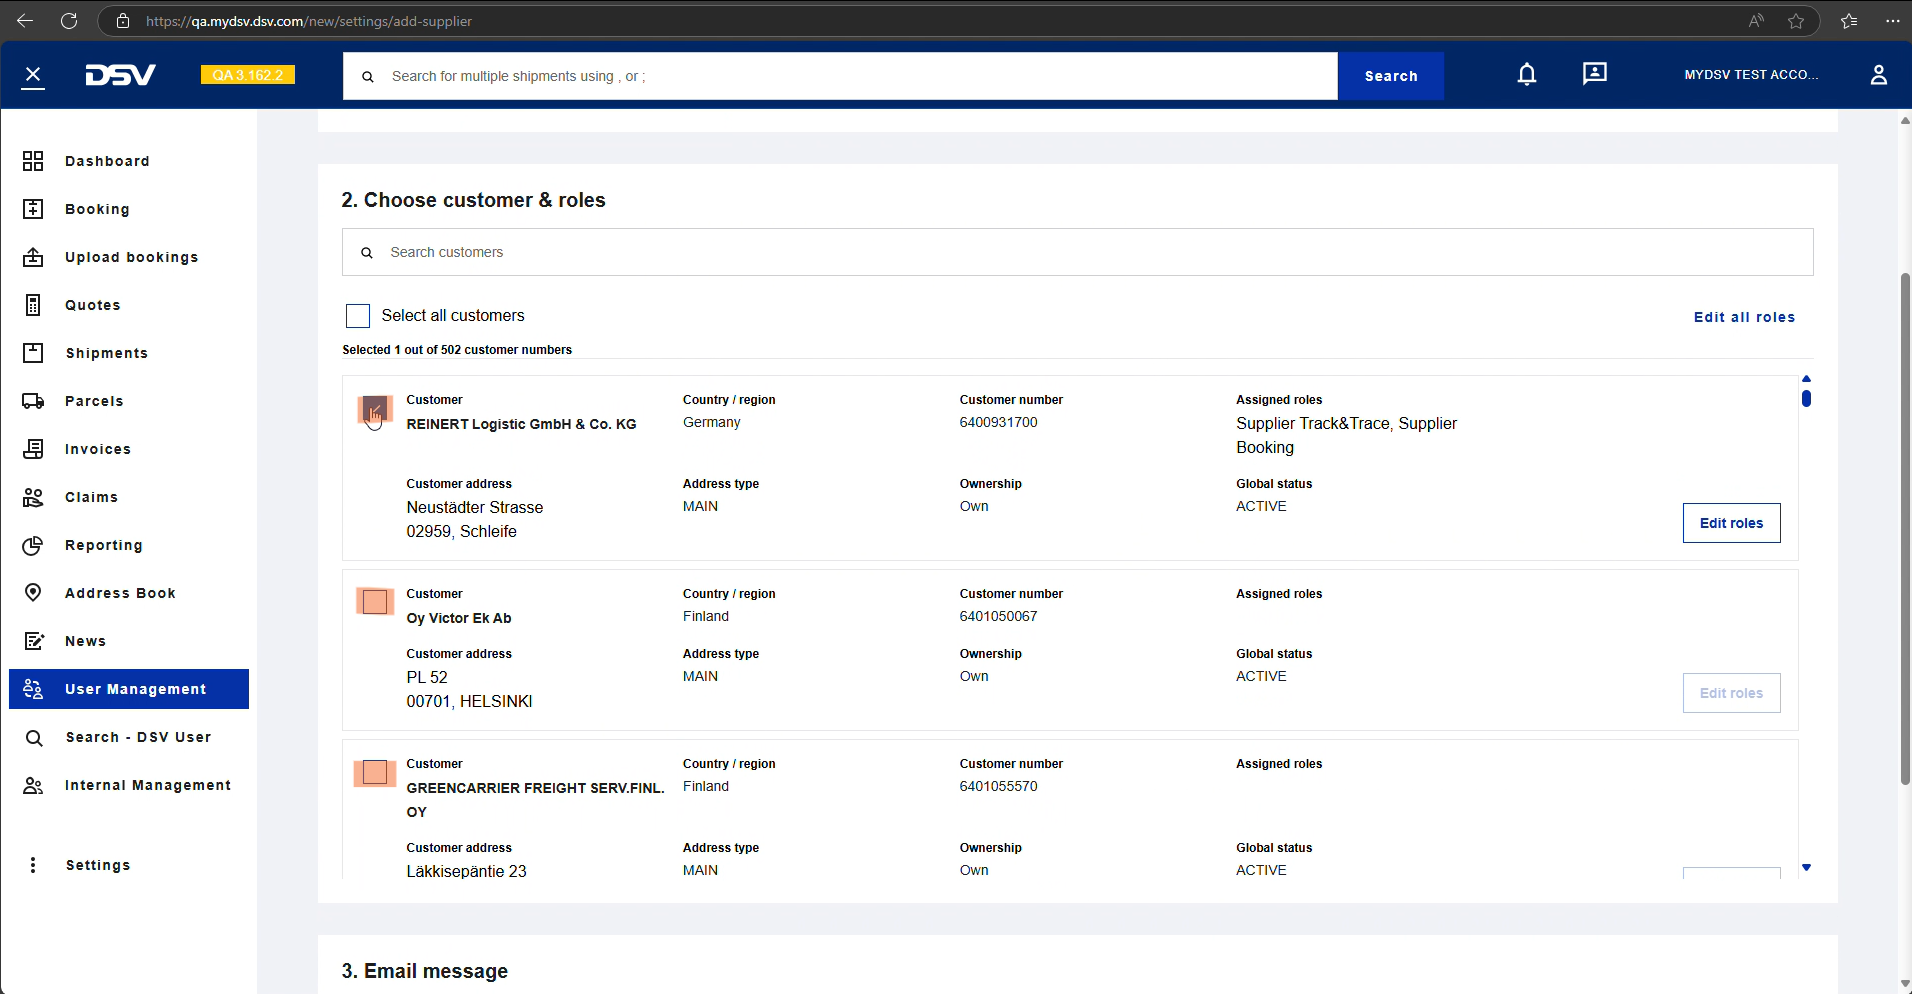Check the Select all customers checkbox
The width and height of the screenshot is (1912, 994).
click(358, 316)
